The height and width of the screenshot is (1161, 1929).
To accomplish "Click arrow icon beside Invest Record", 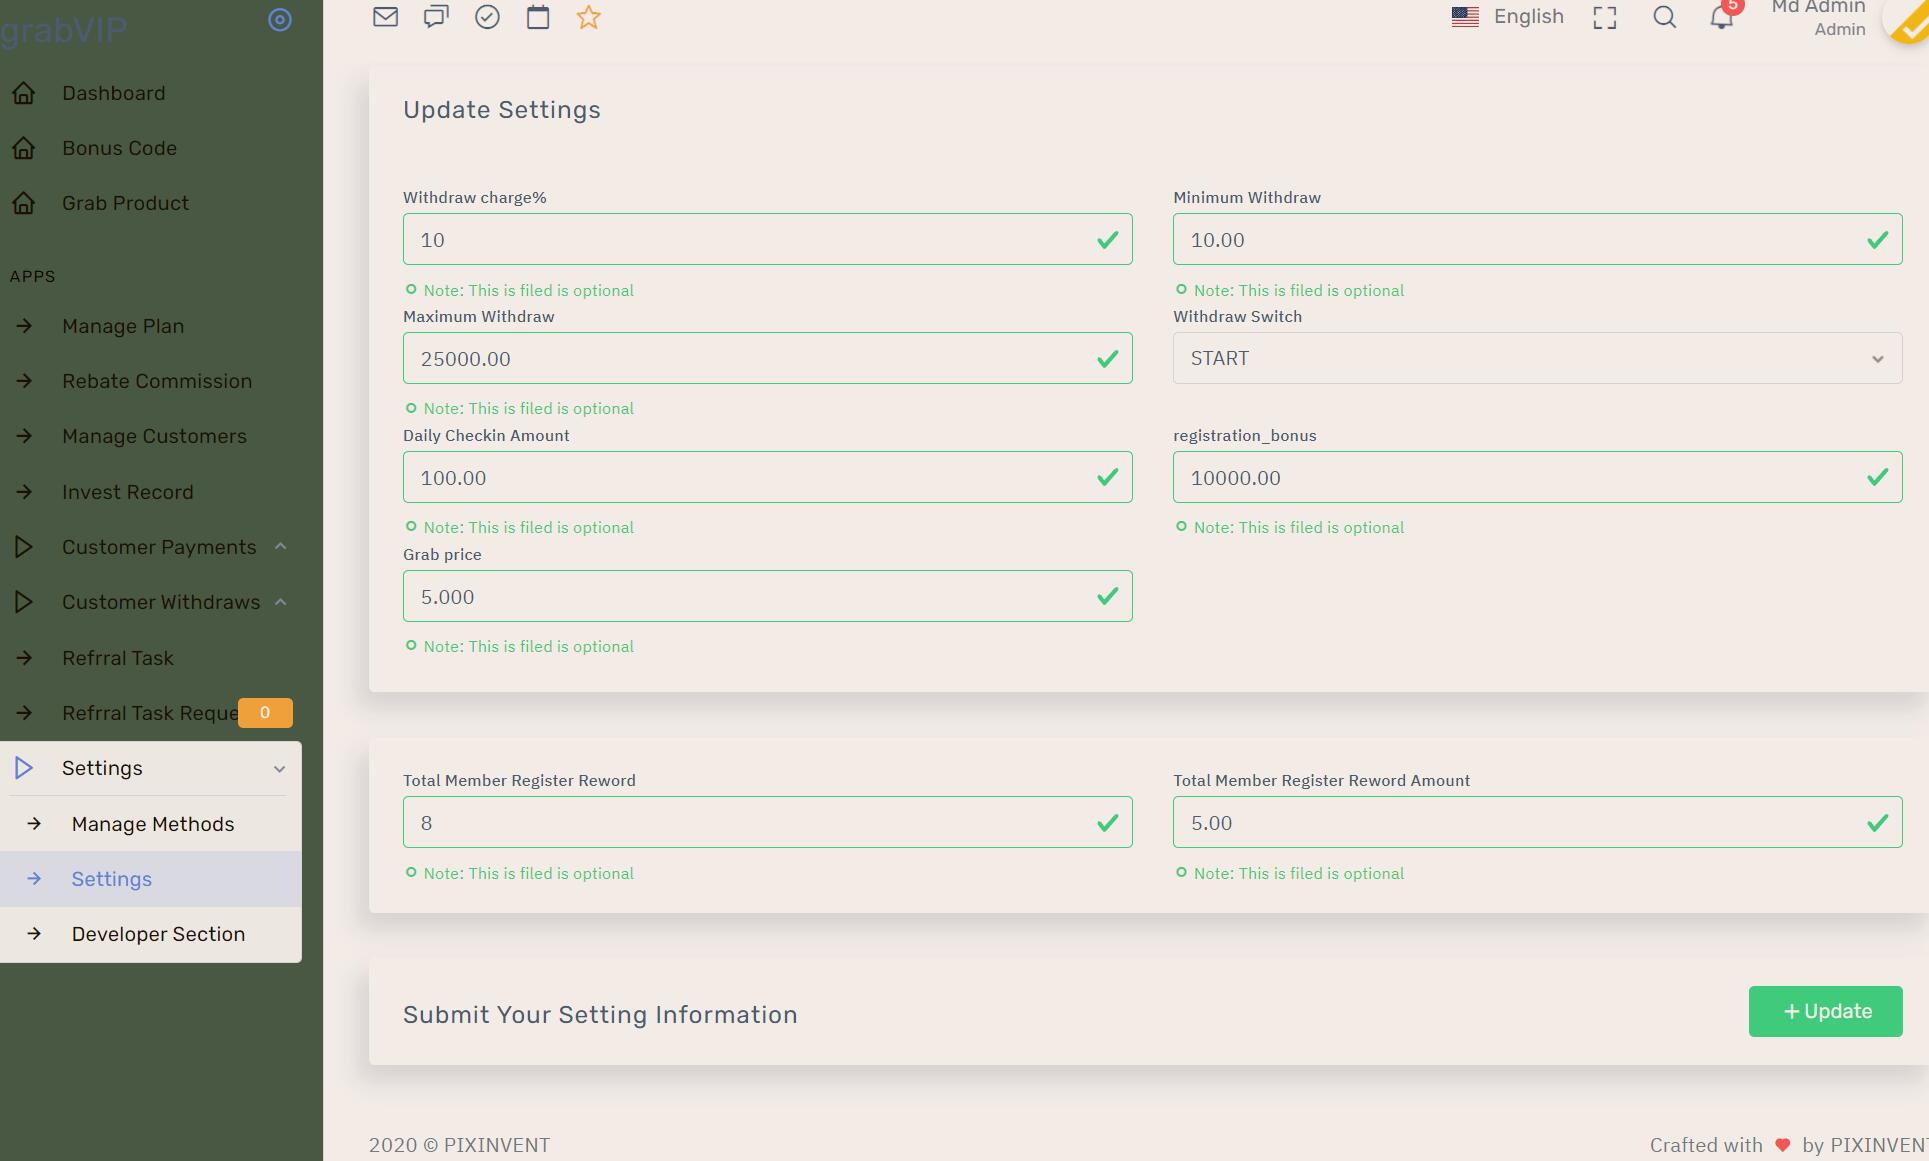I will (x=24, y=492).
